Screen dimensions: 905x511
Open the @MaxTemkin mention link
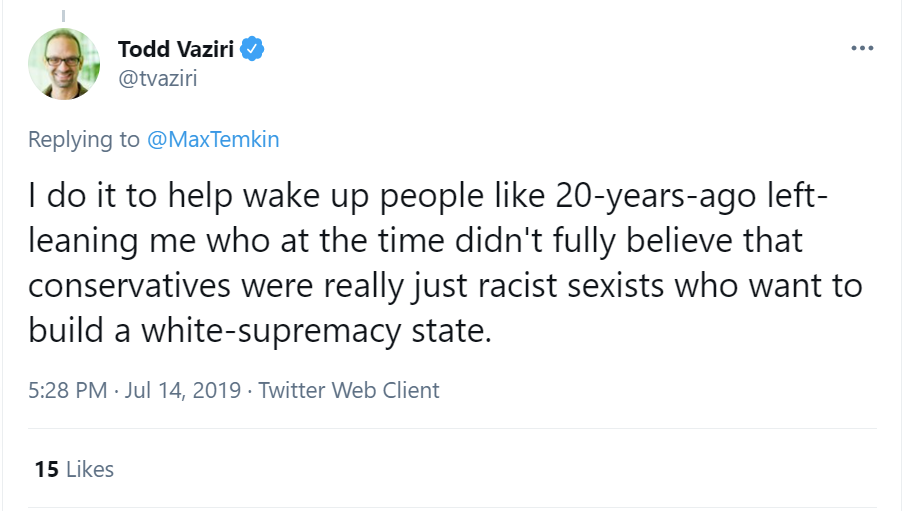coord(213,139)
